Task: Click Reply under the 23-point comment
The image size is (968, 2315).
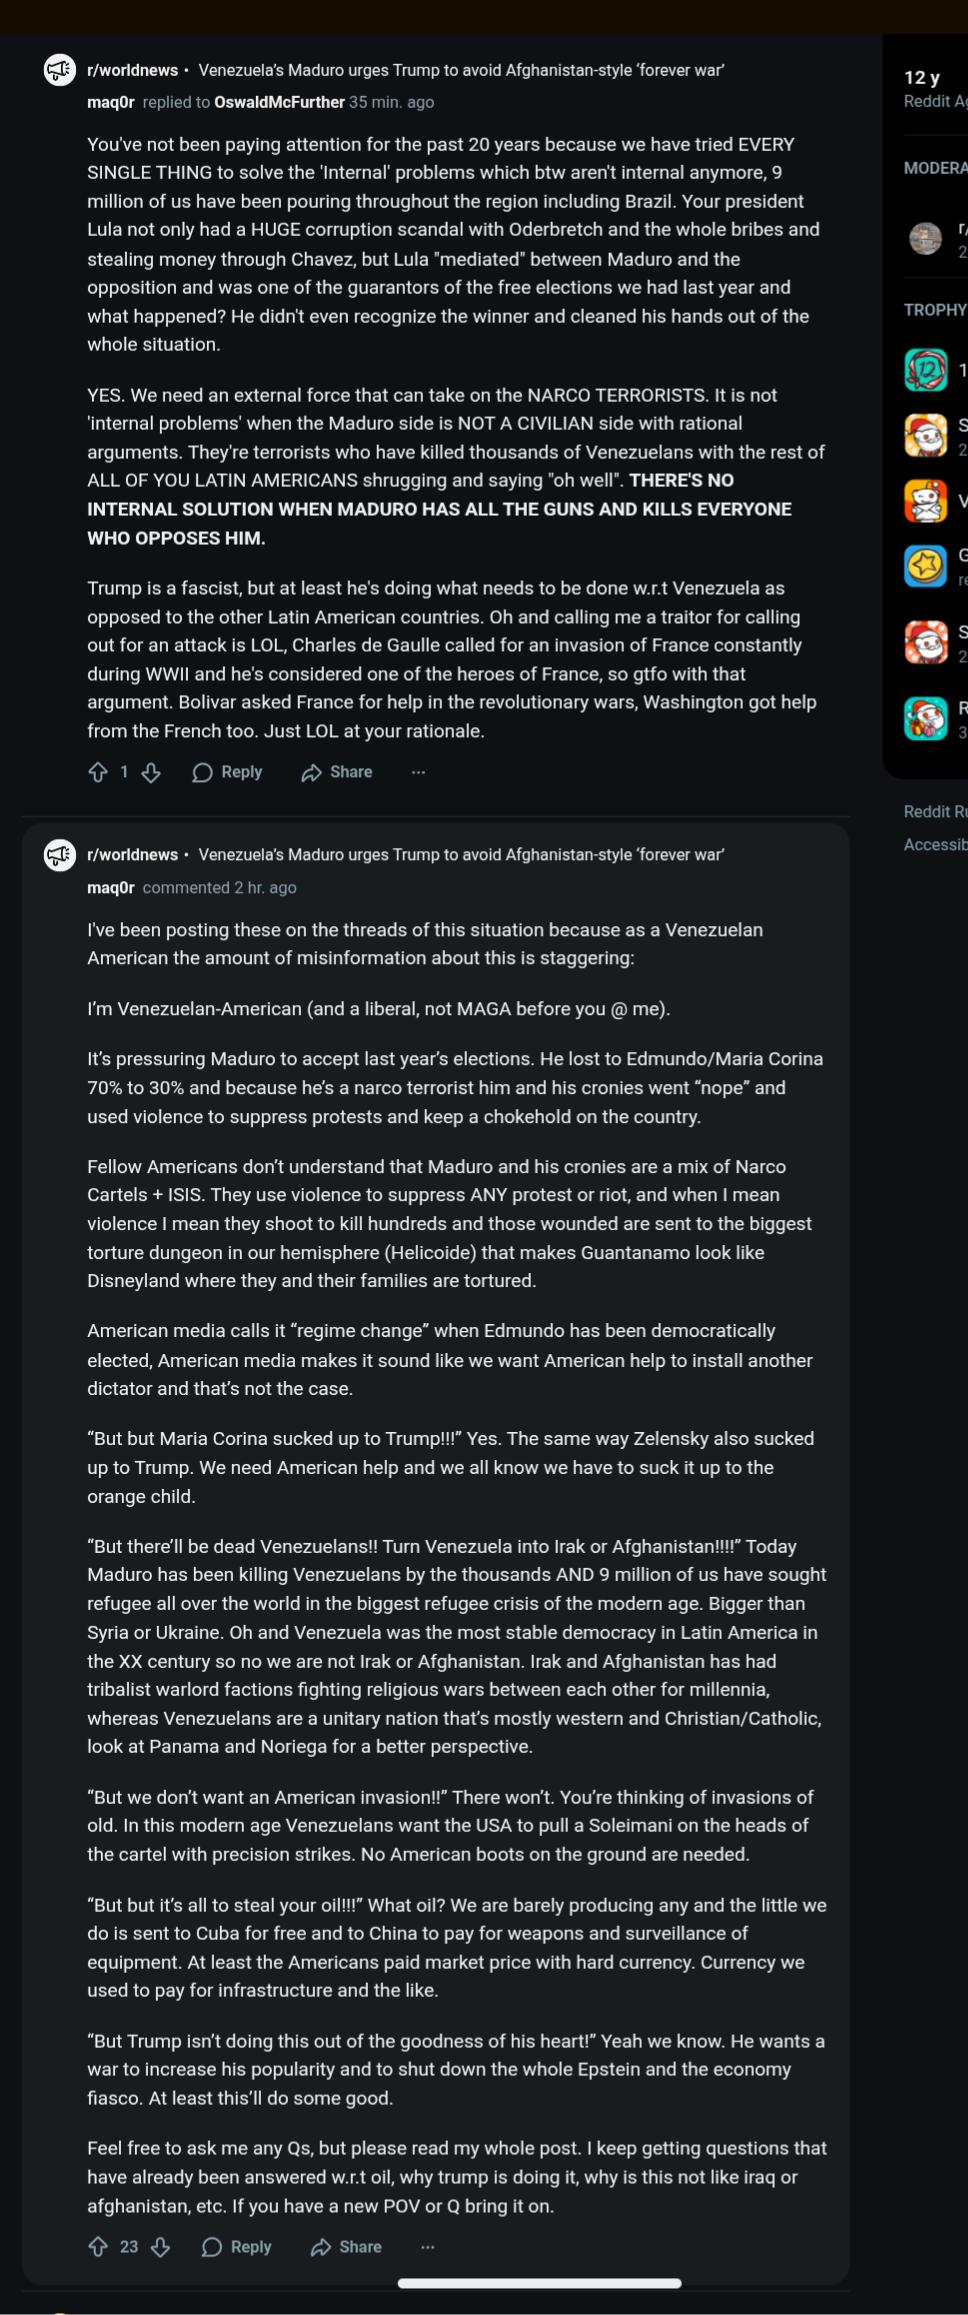Action: [237, 2247]
